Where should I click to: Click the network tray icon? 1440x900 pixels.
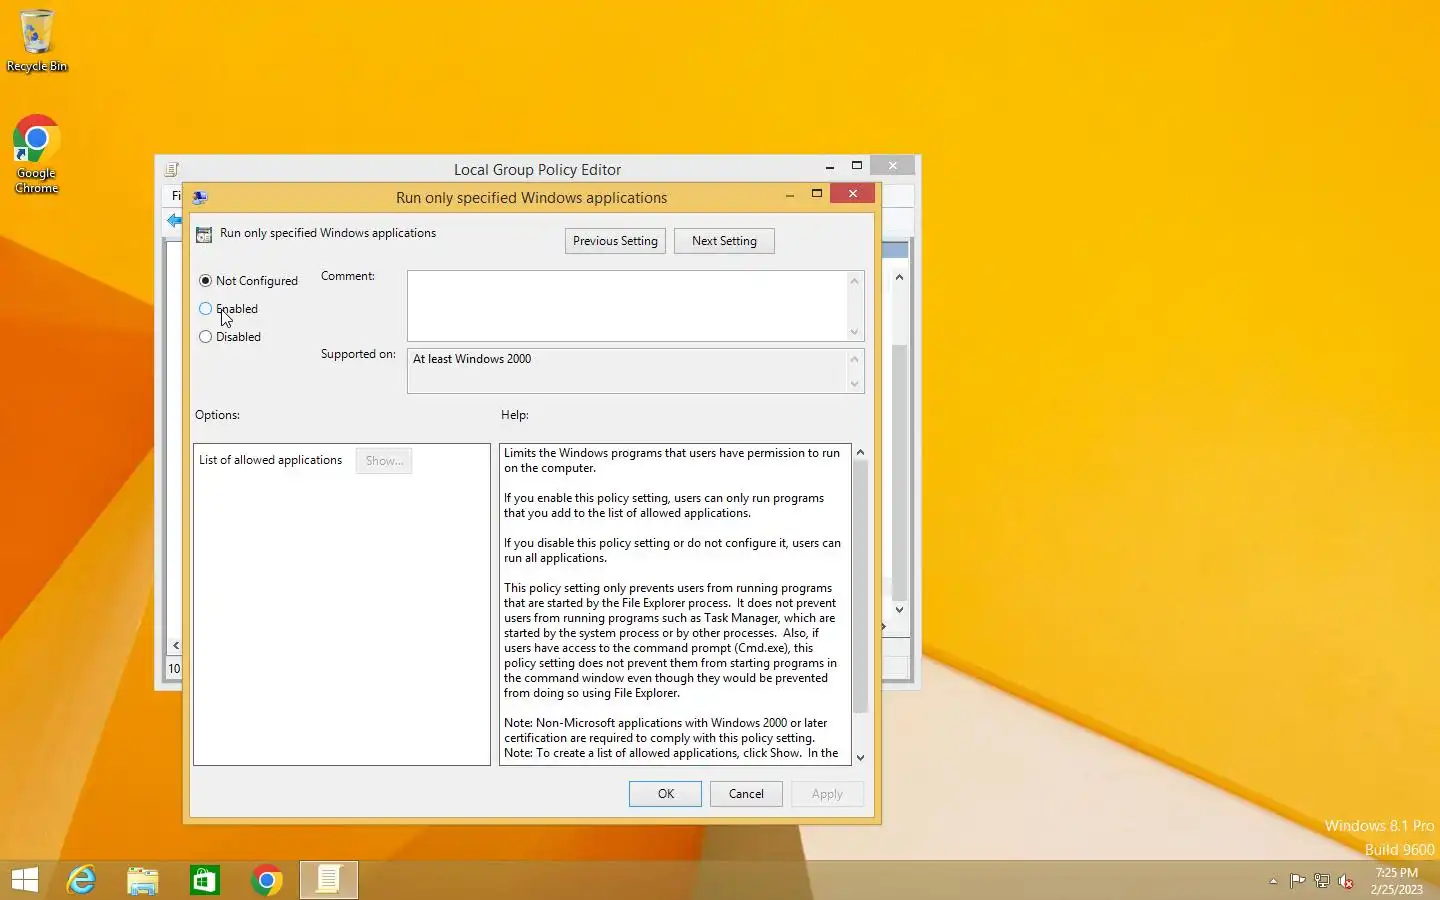pos(1322,881)
